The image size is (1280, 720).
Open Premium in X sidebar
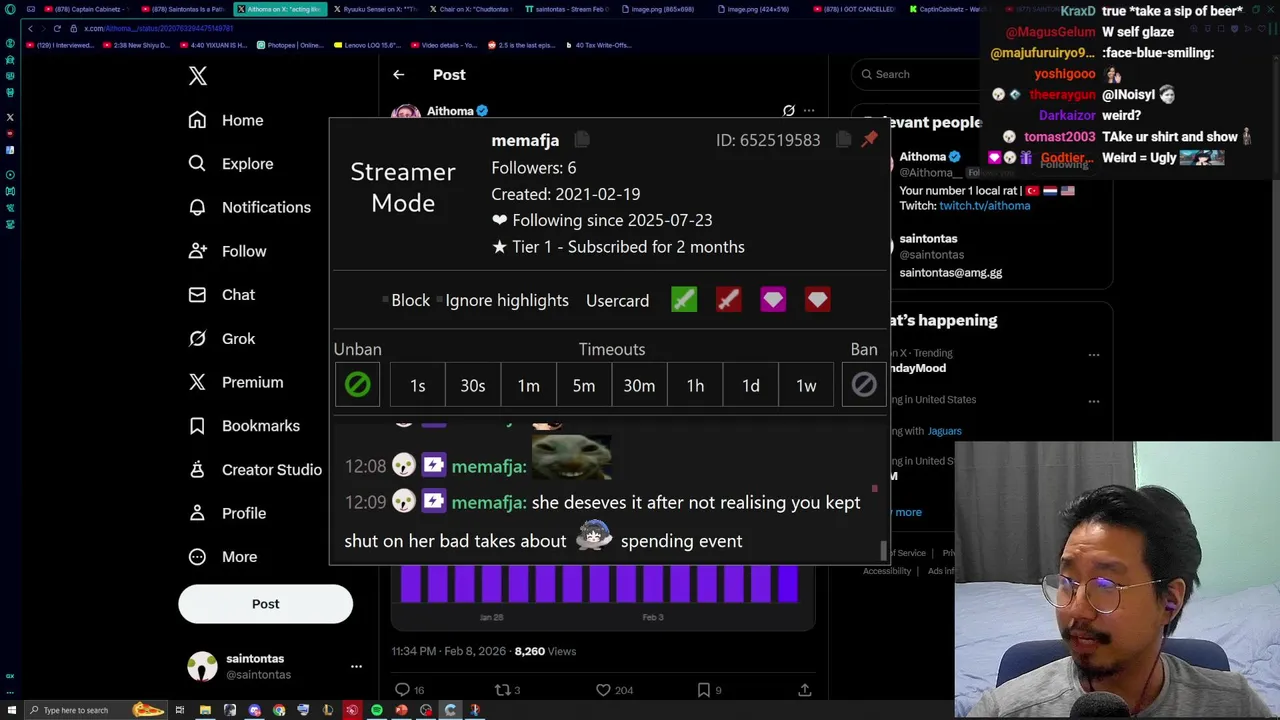point(236,382)
